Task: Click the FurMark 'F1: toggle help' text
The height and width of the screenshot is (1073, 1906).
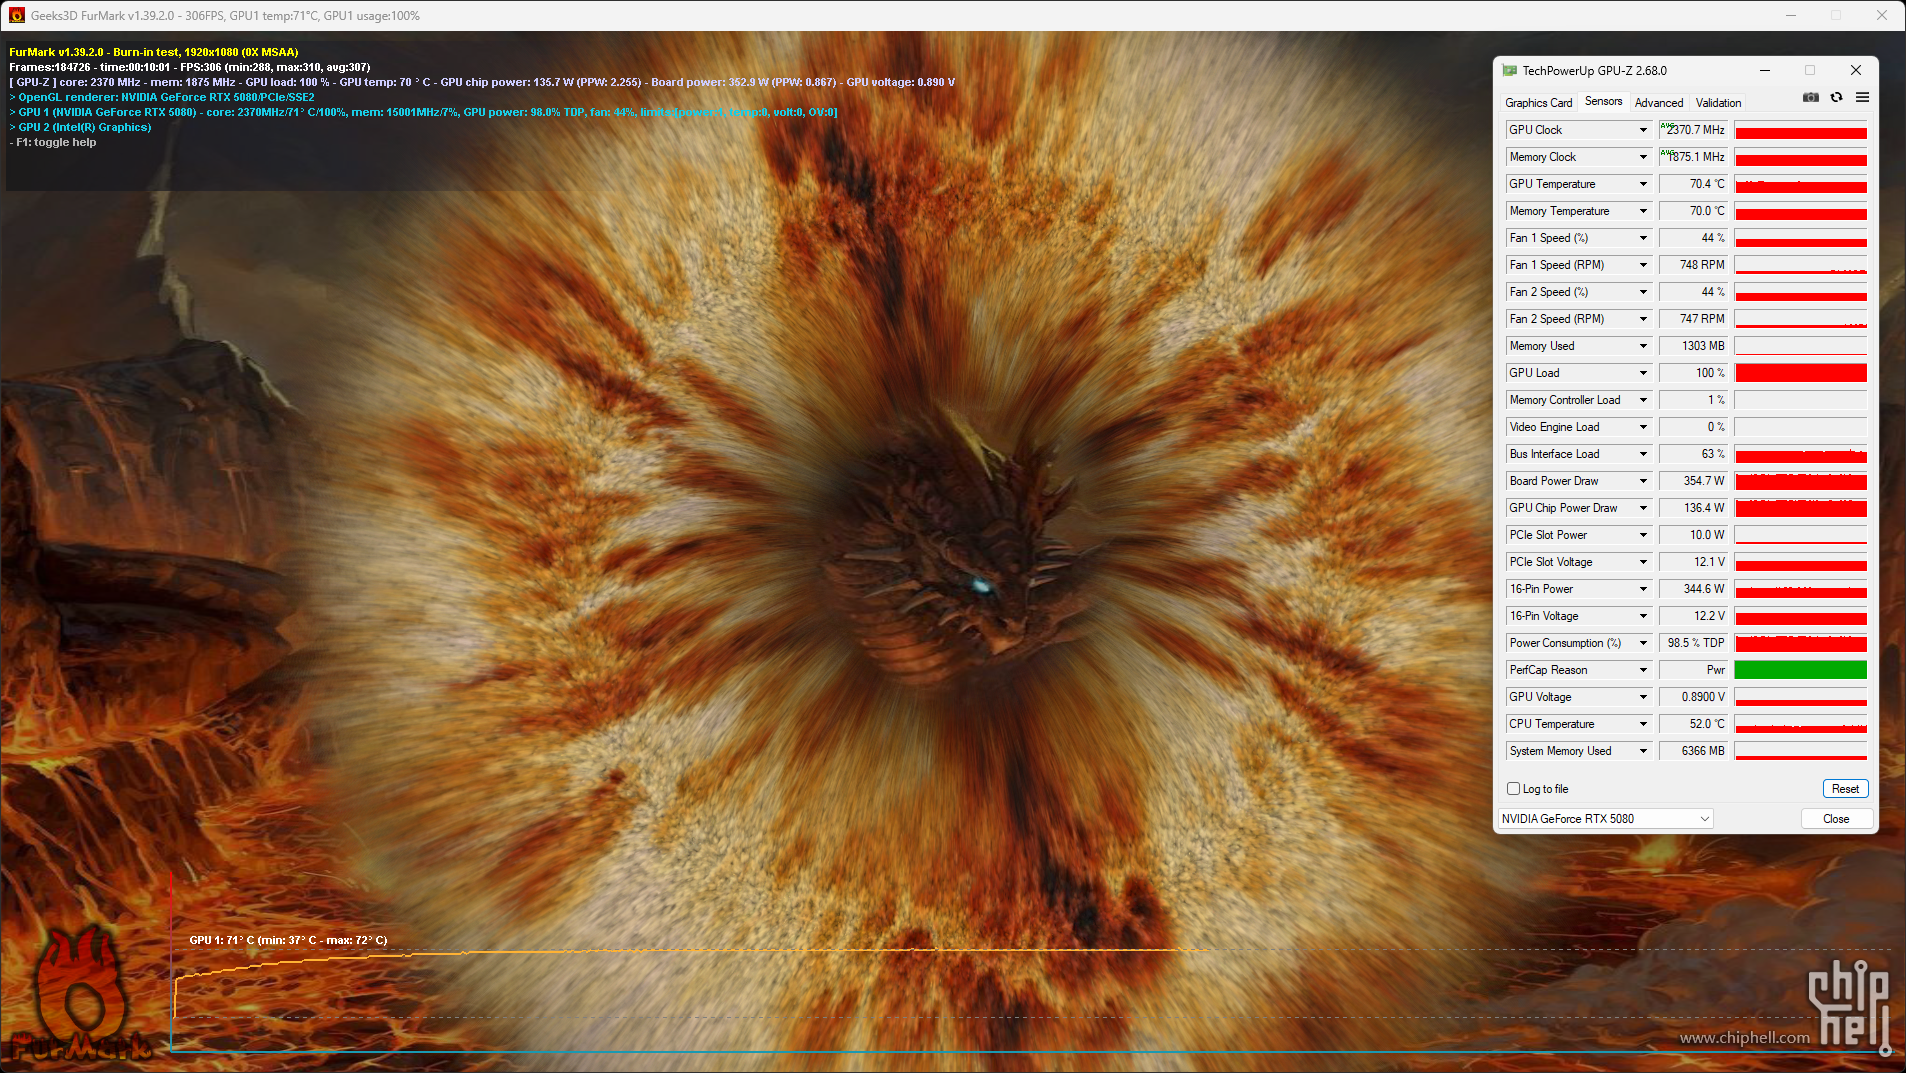Action: 53,142
